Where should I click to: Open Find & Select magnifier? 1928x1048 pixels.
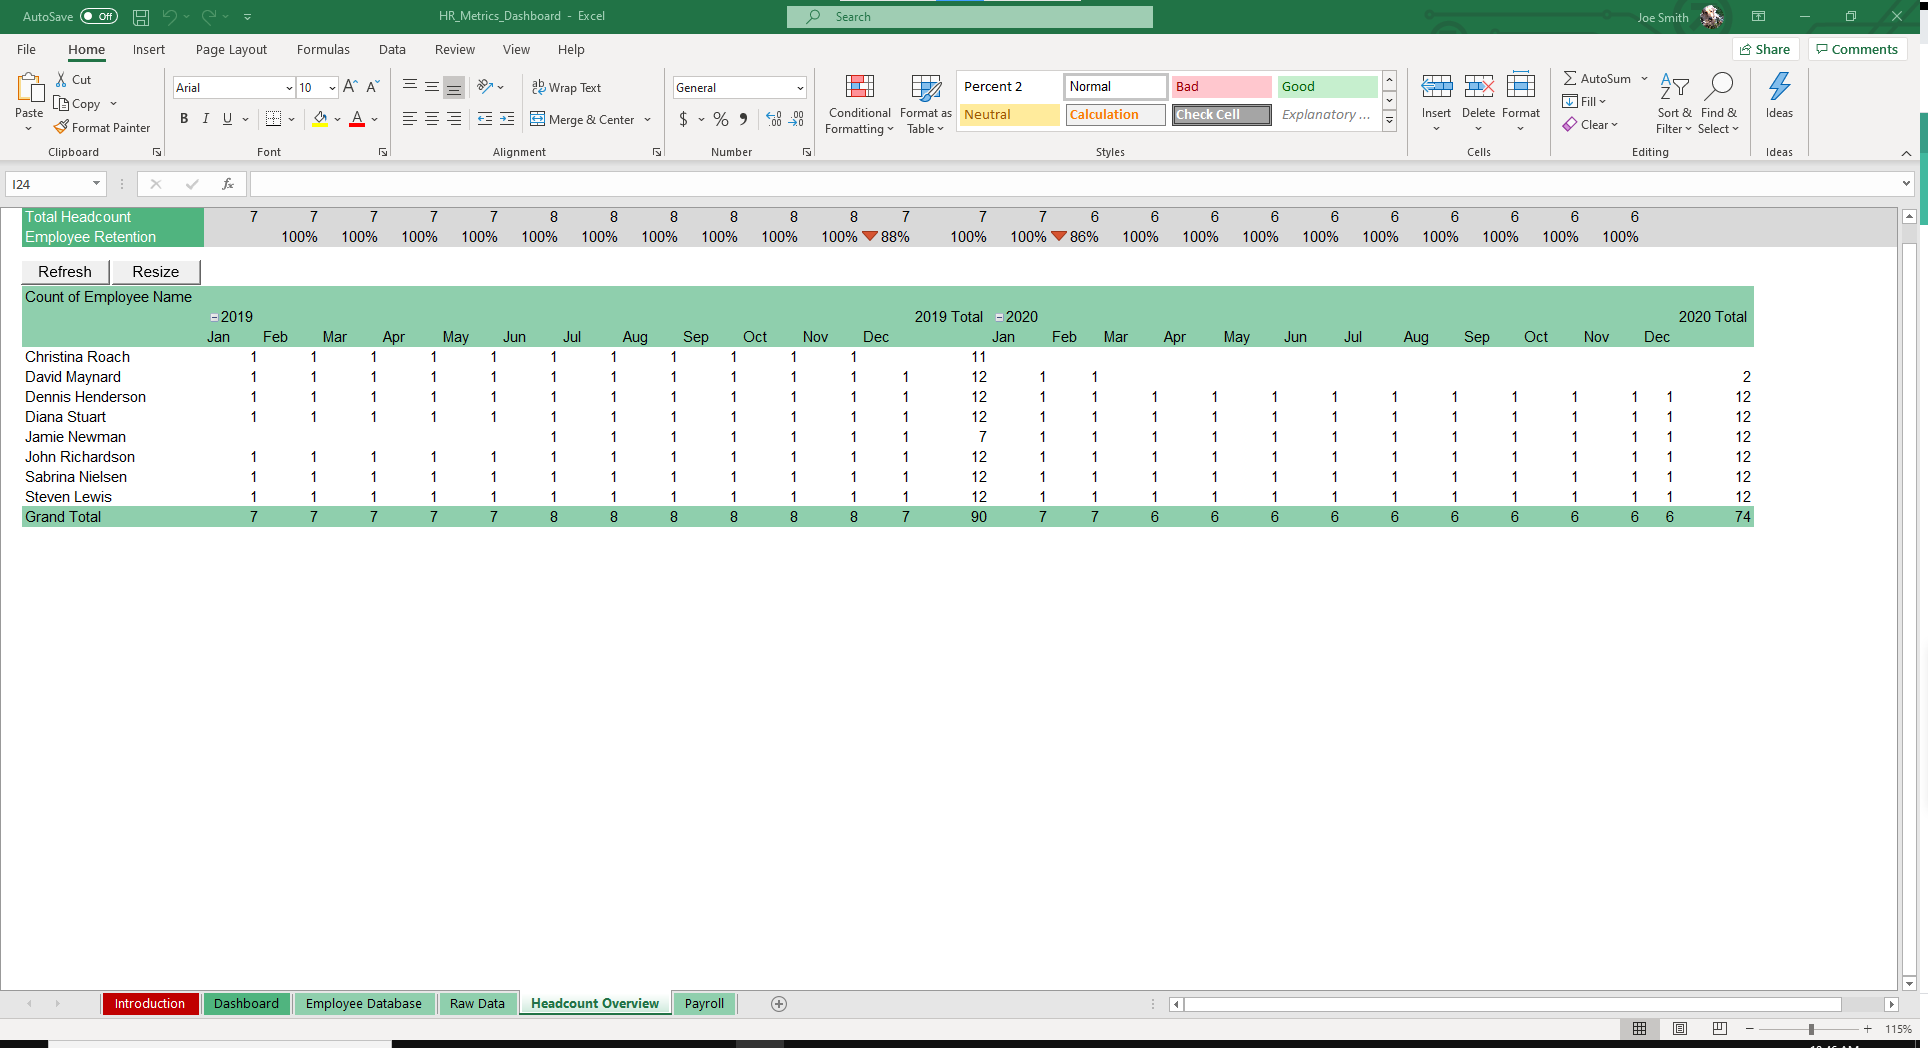(x=1718, y=104)
